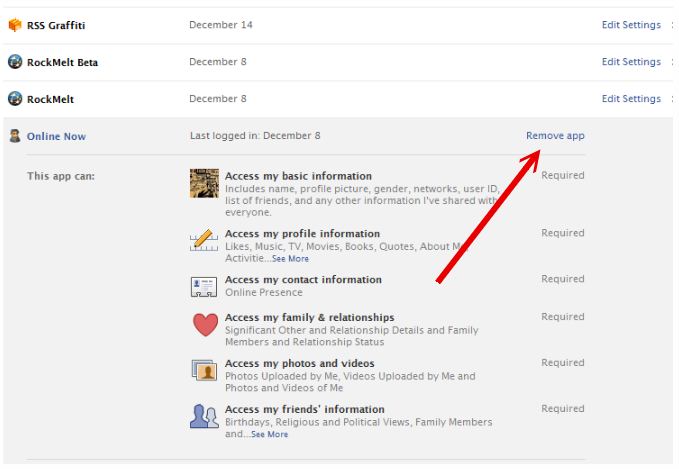Click the basic information thumbnail image
This screenshot has height=469, width=679.
point(204,183)
